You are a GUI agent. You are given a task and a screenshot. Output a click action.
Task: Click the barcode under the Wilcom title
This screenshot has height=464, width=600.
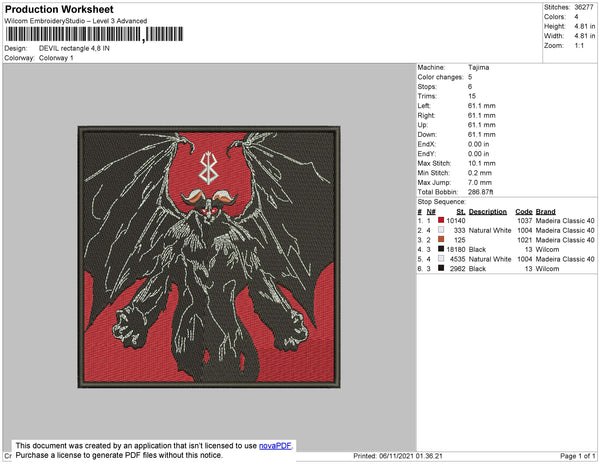(94, 34)
